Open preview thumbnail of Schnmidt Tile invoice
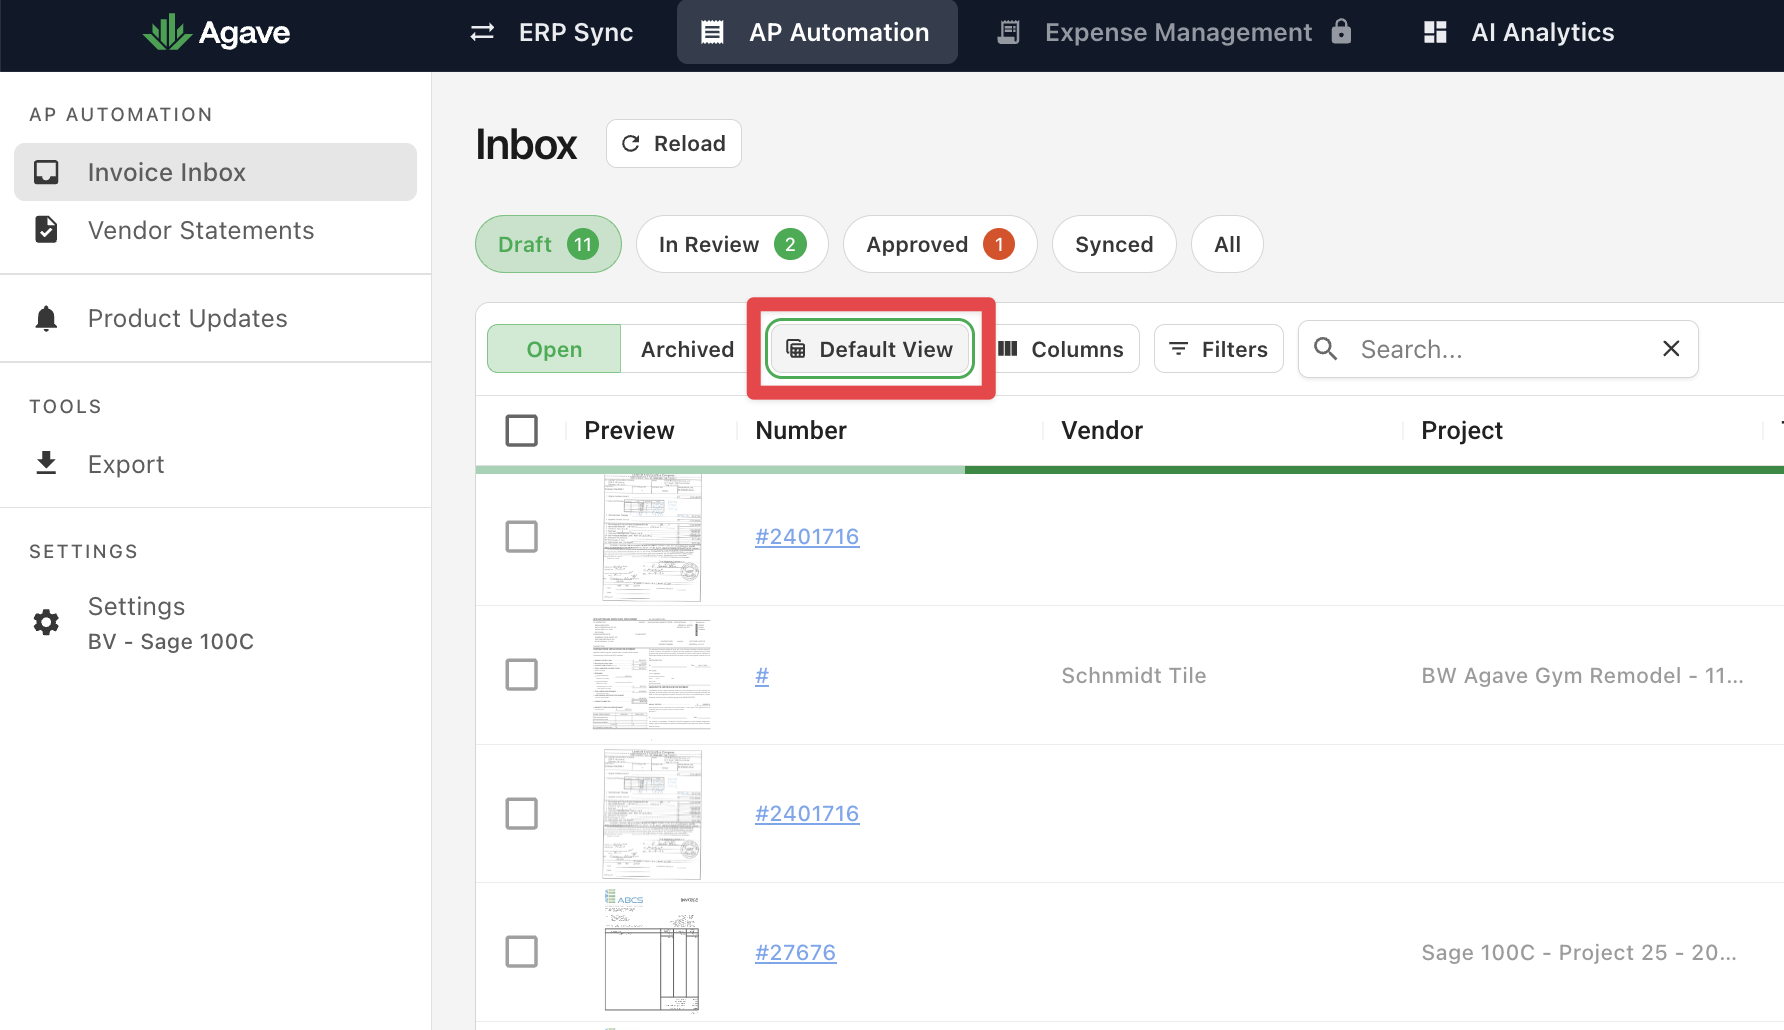The image size is (1784, 1030). point(652,674)
